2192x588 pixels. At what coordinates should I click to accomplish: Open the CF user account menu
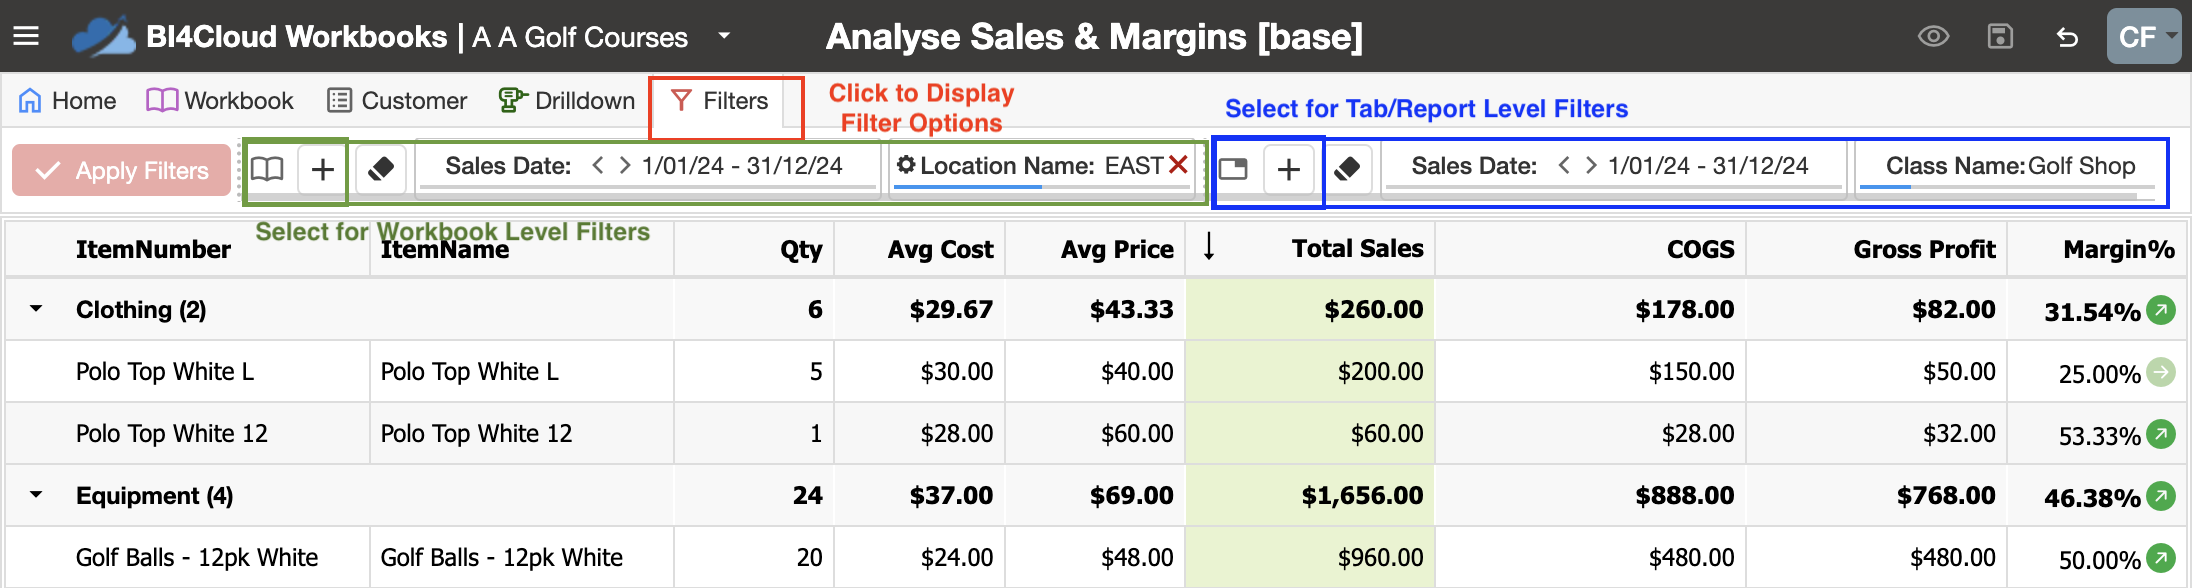click(x=2143, y=37)
